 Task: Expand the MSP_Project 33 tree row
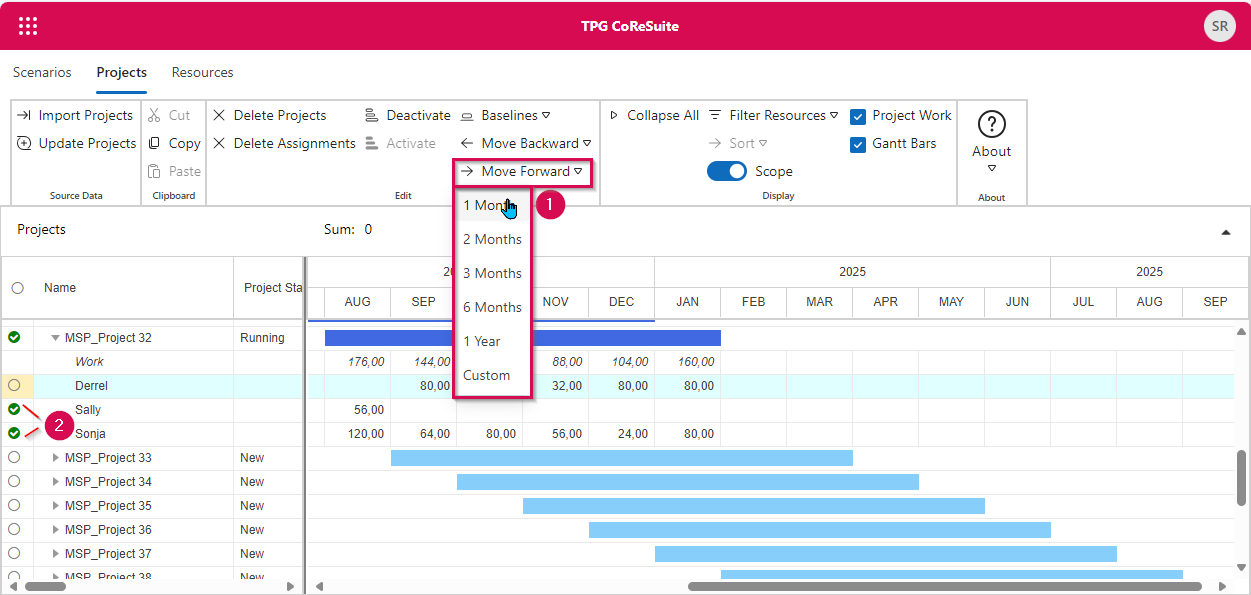(x=56, y=458)
